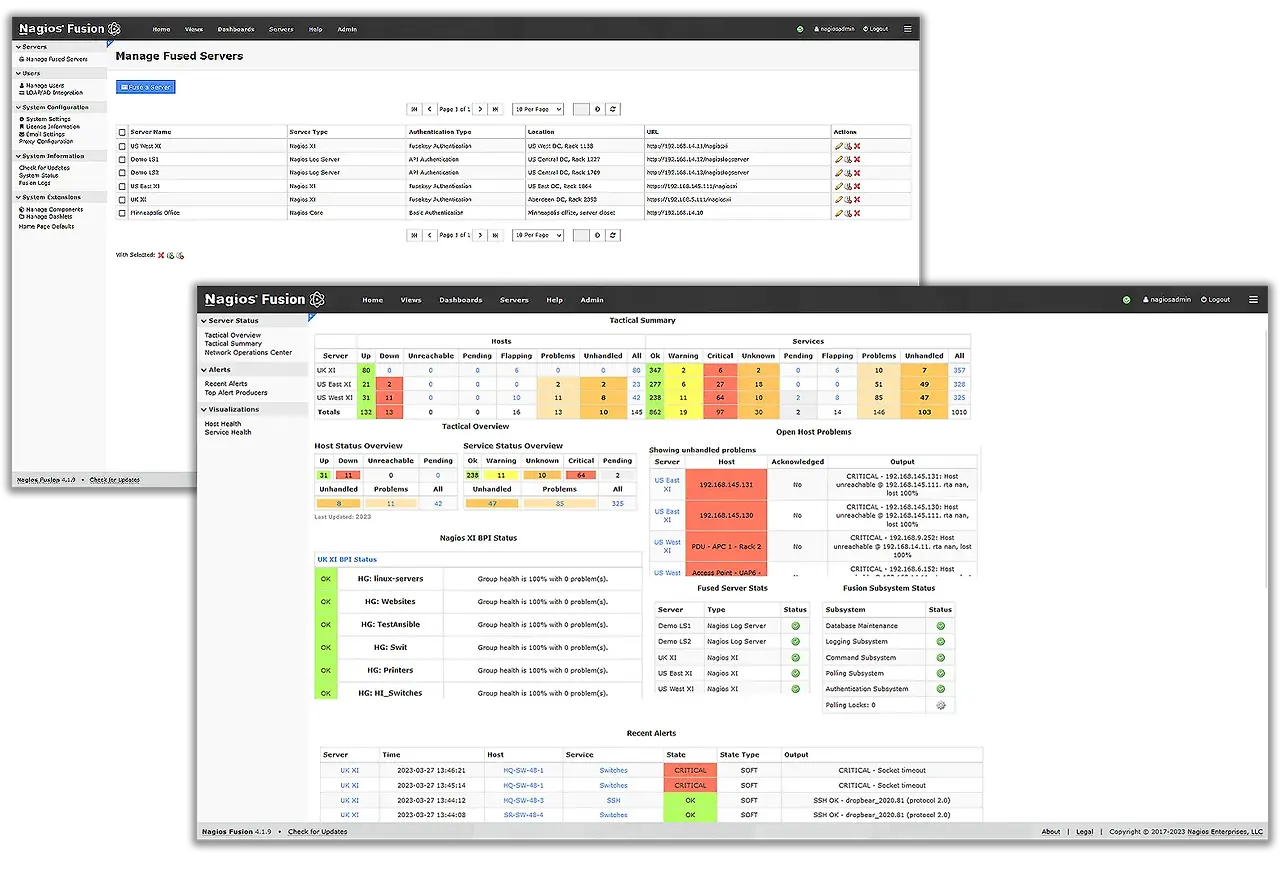Viewport: 1280px width, 872px height.
Task: Collapse the System Extensions section
Action: (x=60, y=197)
